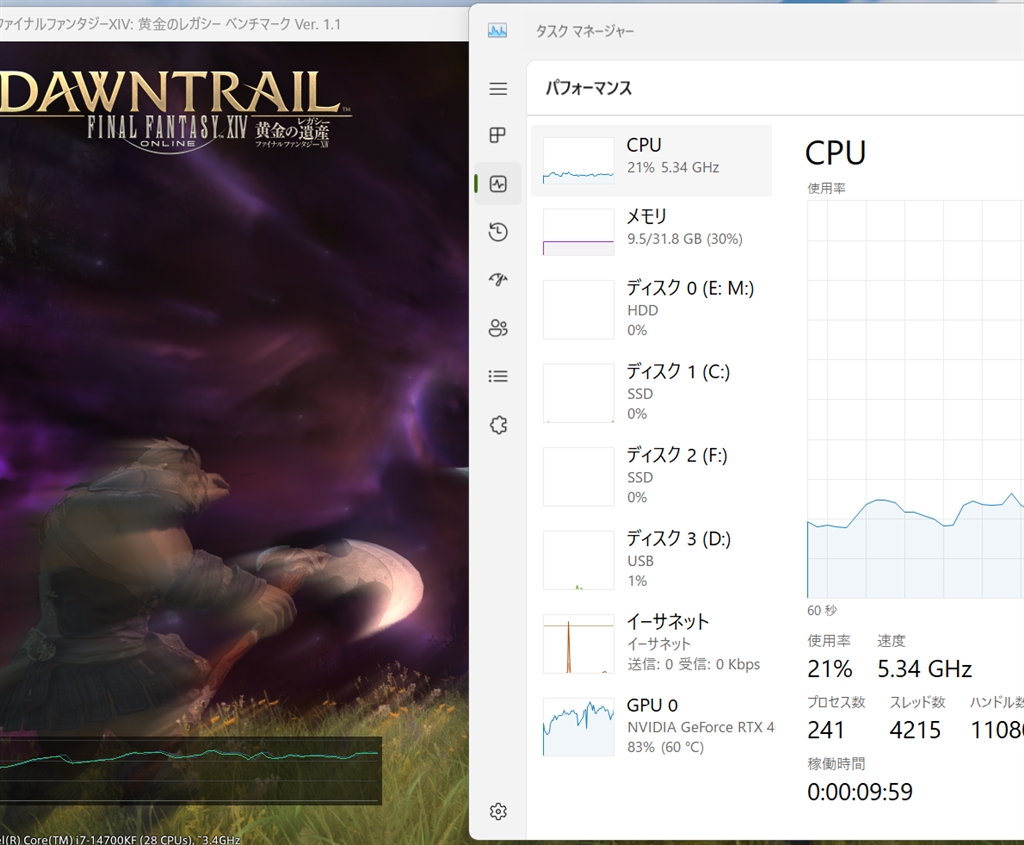This screenshot has height=845, width=1024.
Task: Click the Ethernet mini graph thumbnail
Action: 579,644
